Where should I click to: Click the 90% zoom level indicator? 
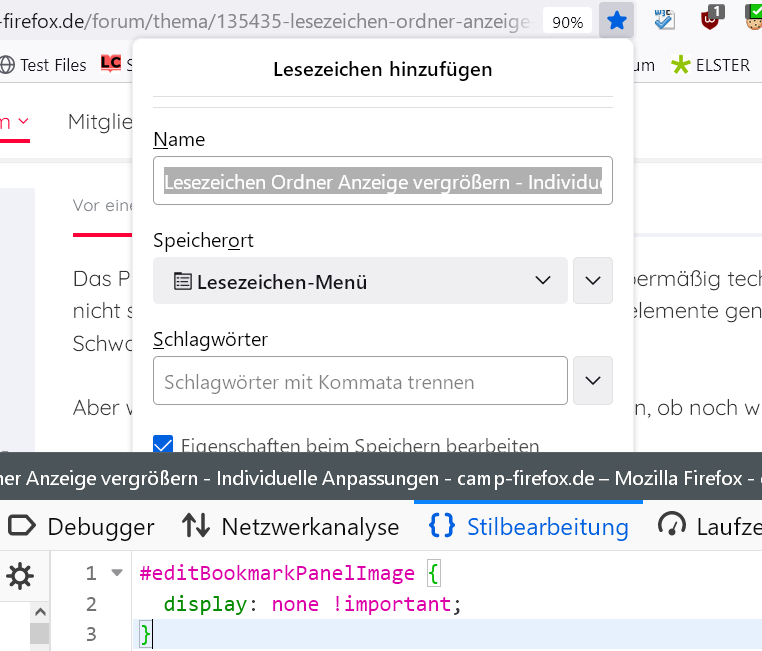pos(567,21)
